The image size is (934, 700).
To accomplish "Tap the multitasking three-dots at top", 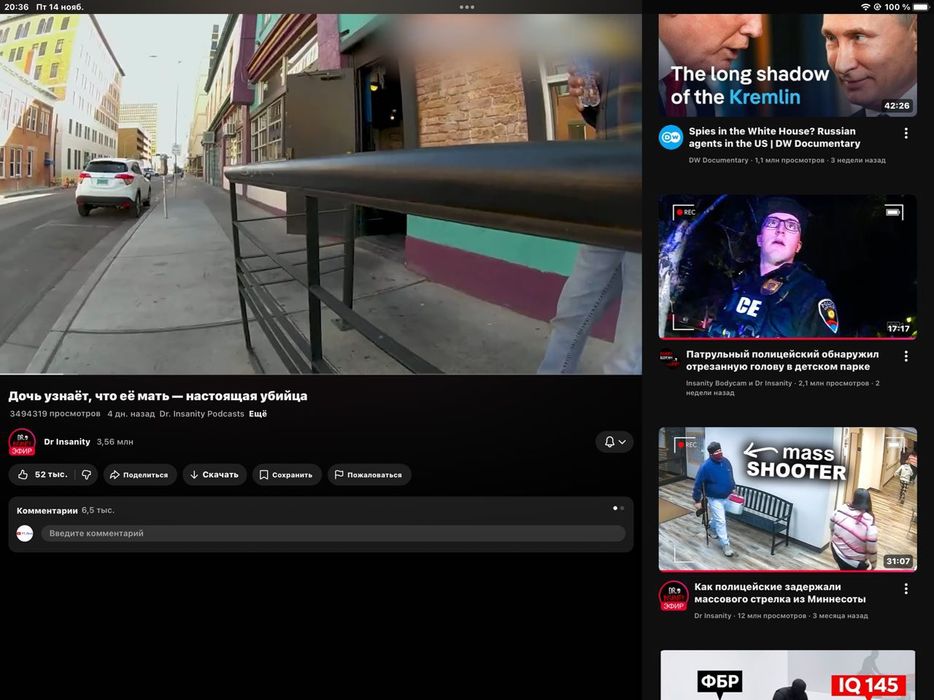I will (x=467, y=7).
